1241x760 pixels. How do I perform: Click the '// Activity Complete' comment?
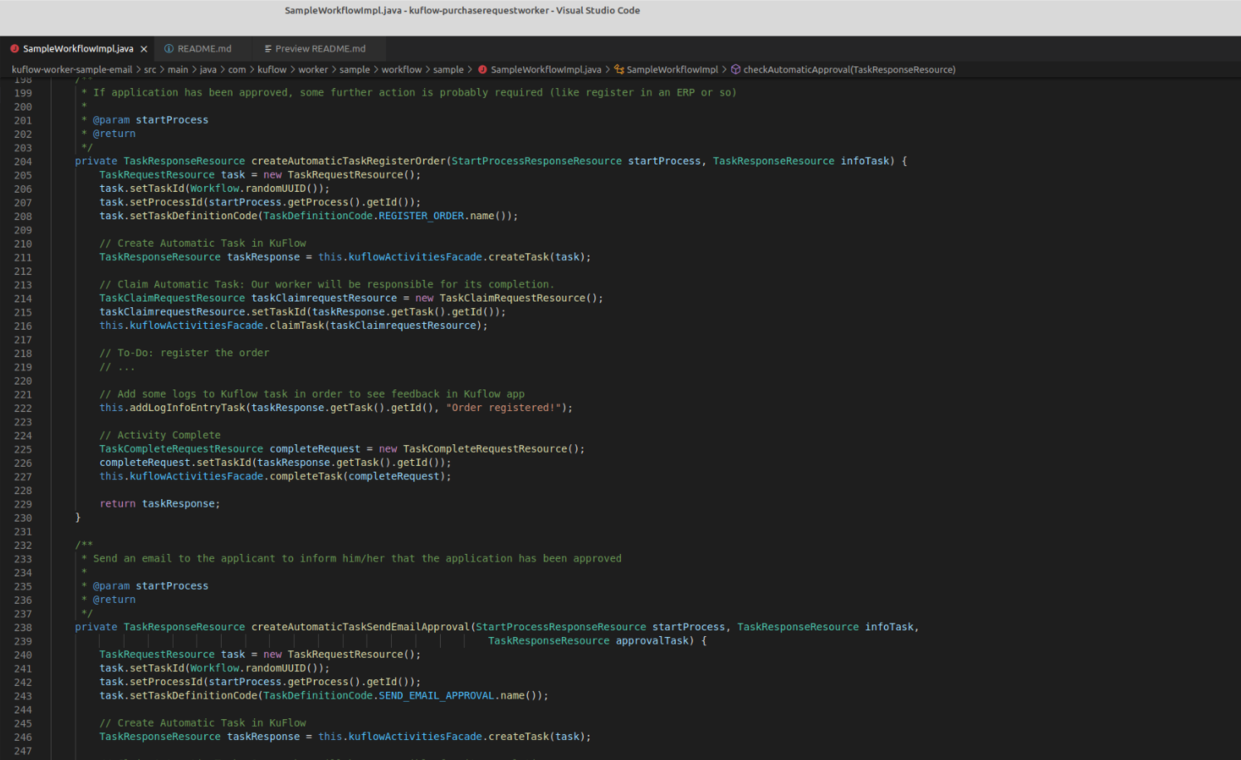click(x=160, y=435)
